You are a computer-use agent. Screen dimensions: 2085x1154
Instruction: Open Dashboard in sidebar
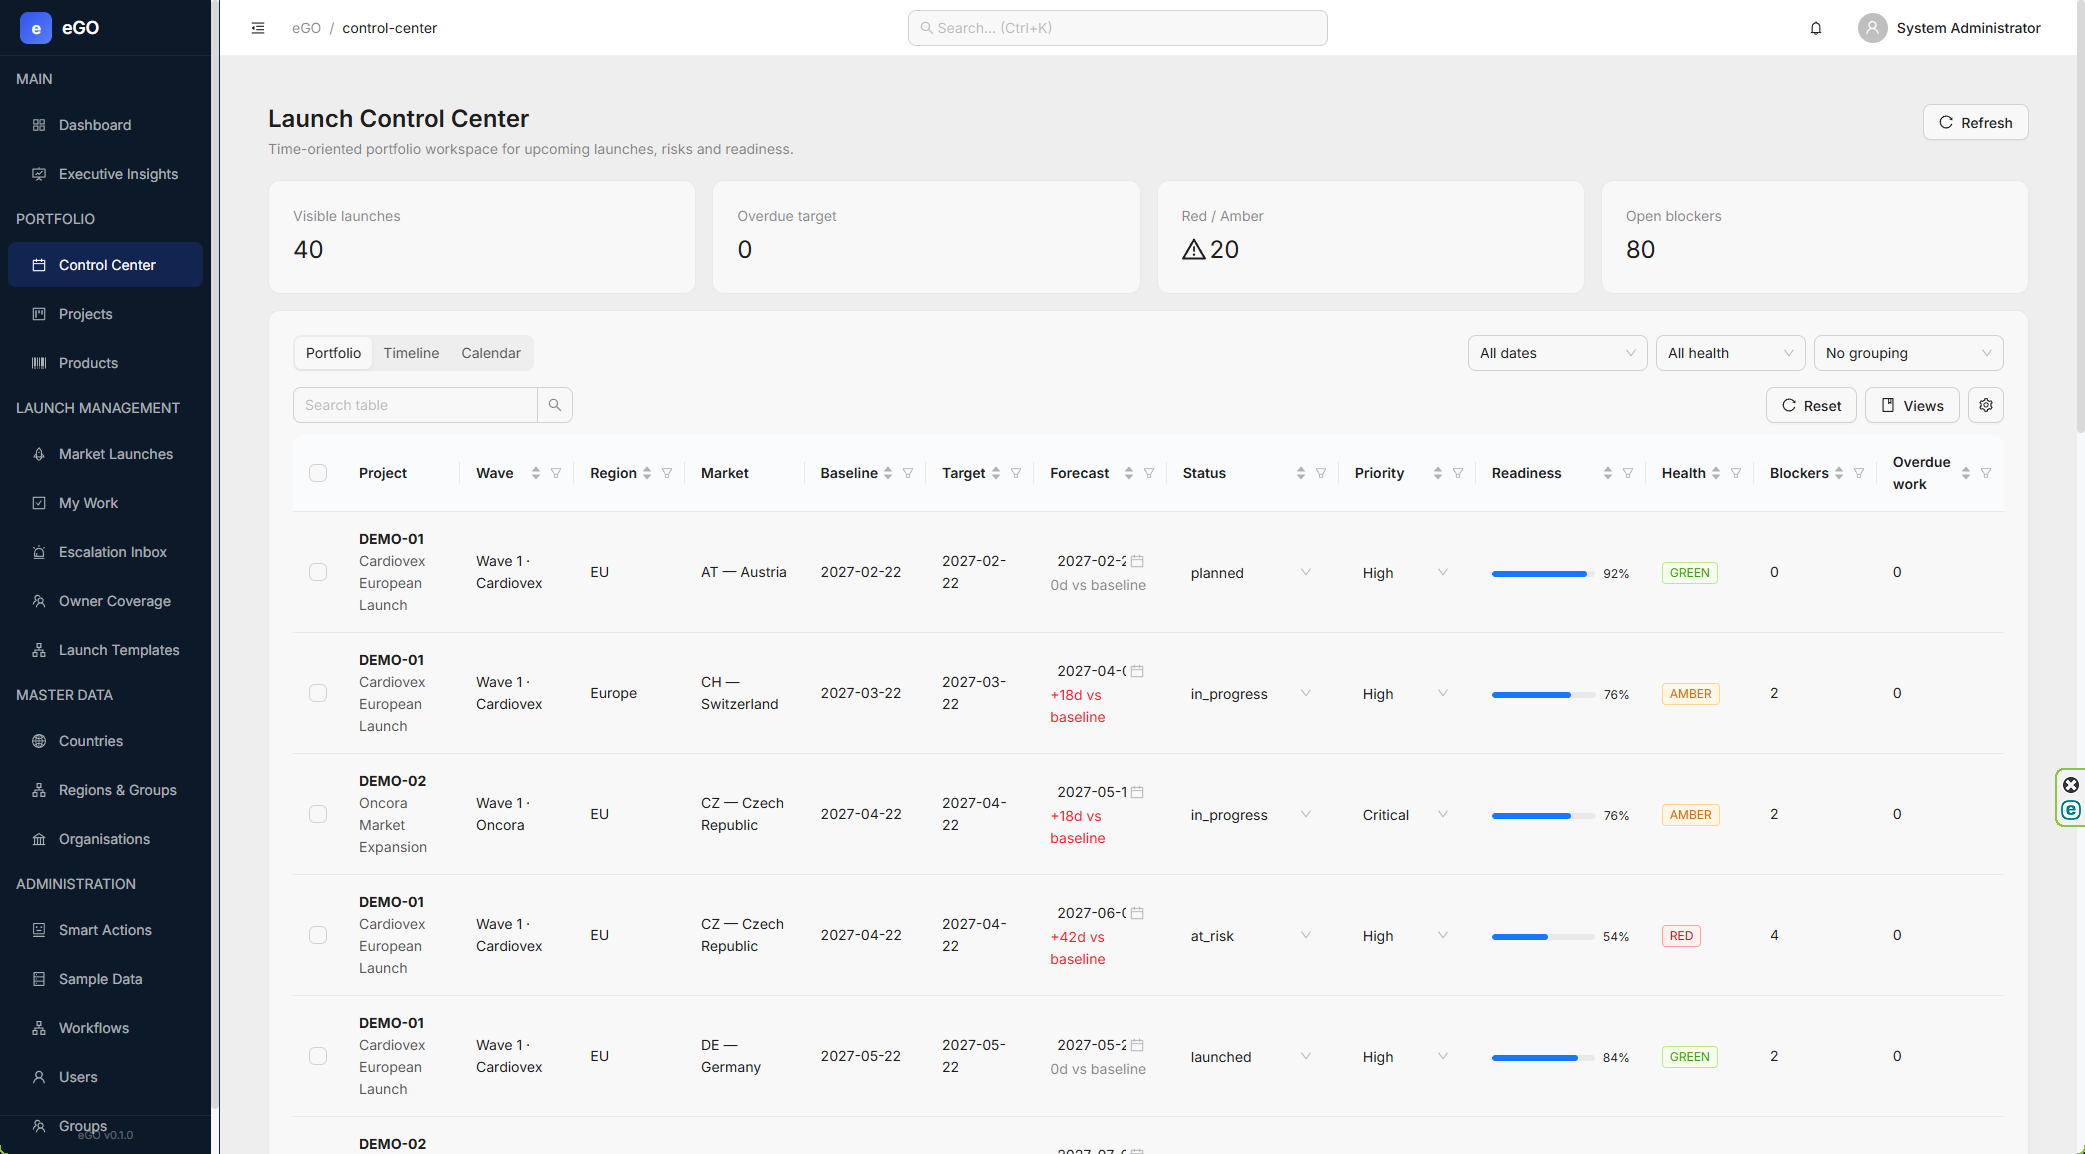point(105,125)
